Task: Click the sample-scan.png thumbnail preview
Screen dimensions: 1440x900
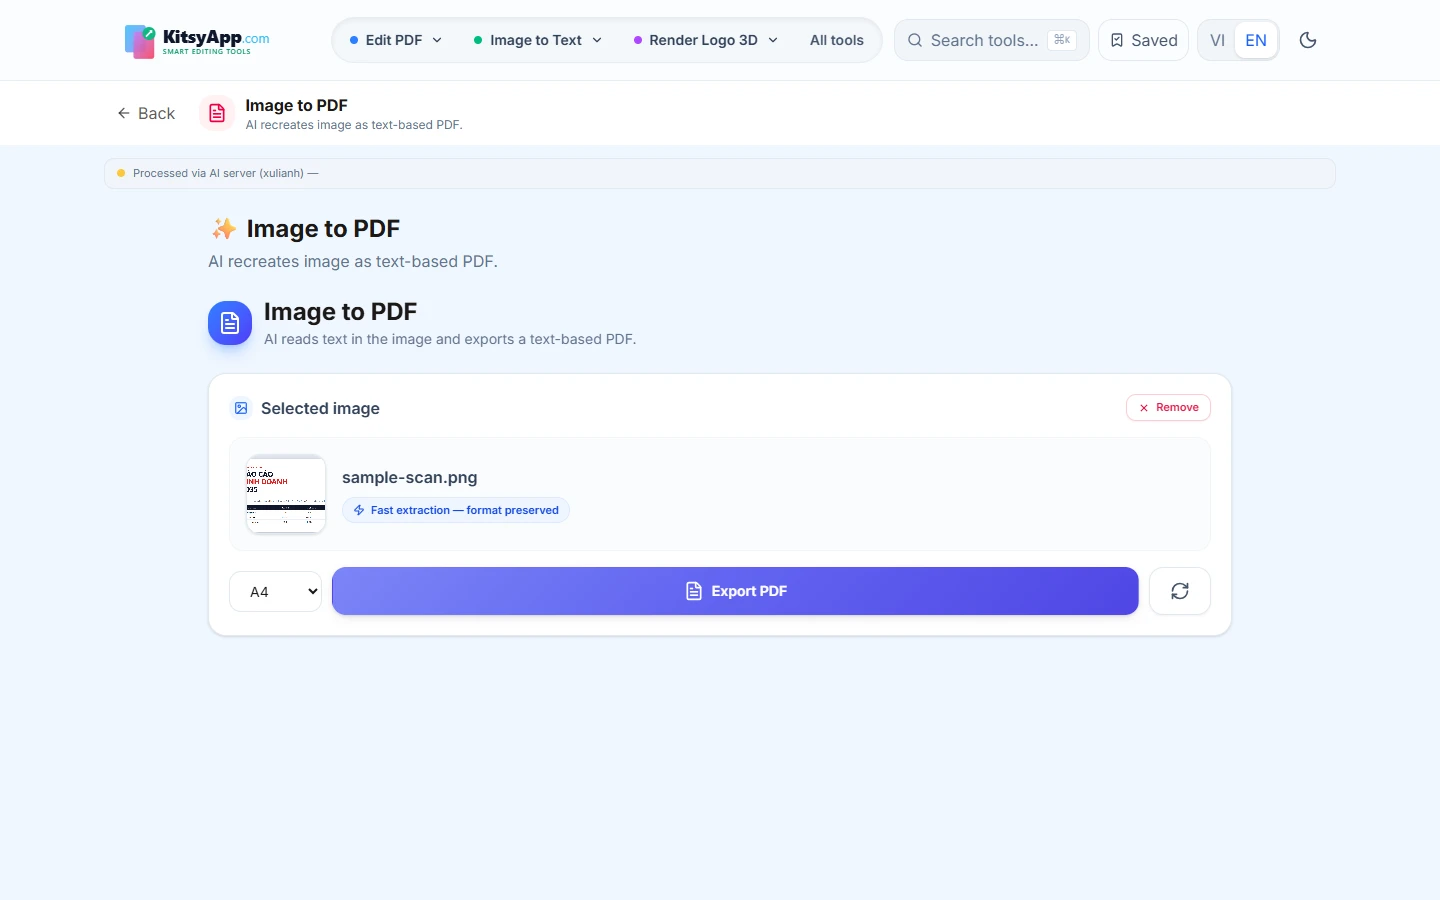Action: point(286,494)
